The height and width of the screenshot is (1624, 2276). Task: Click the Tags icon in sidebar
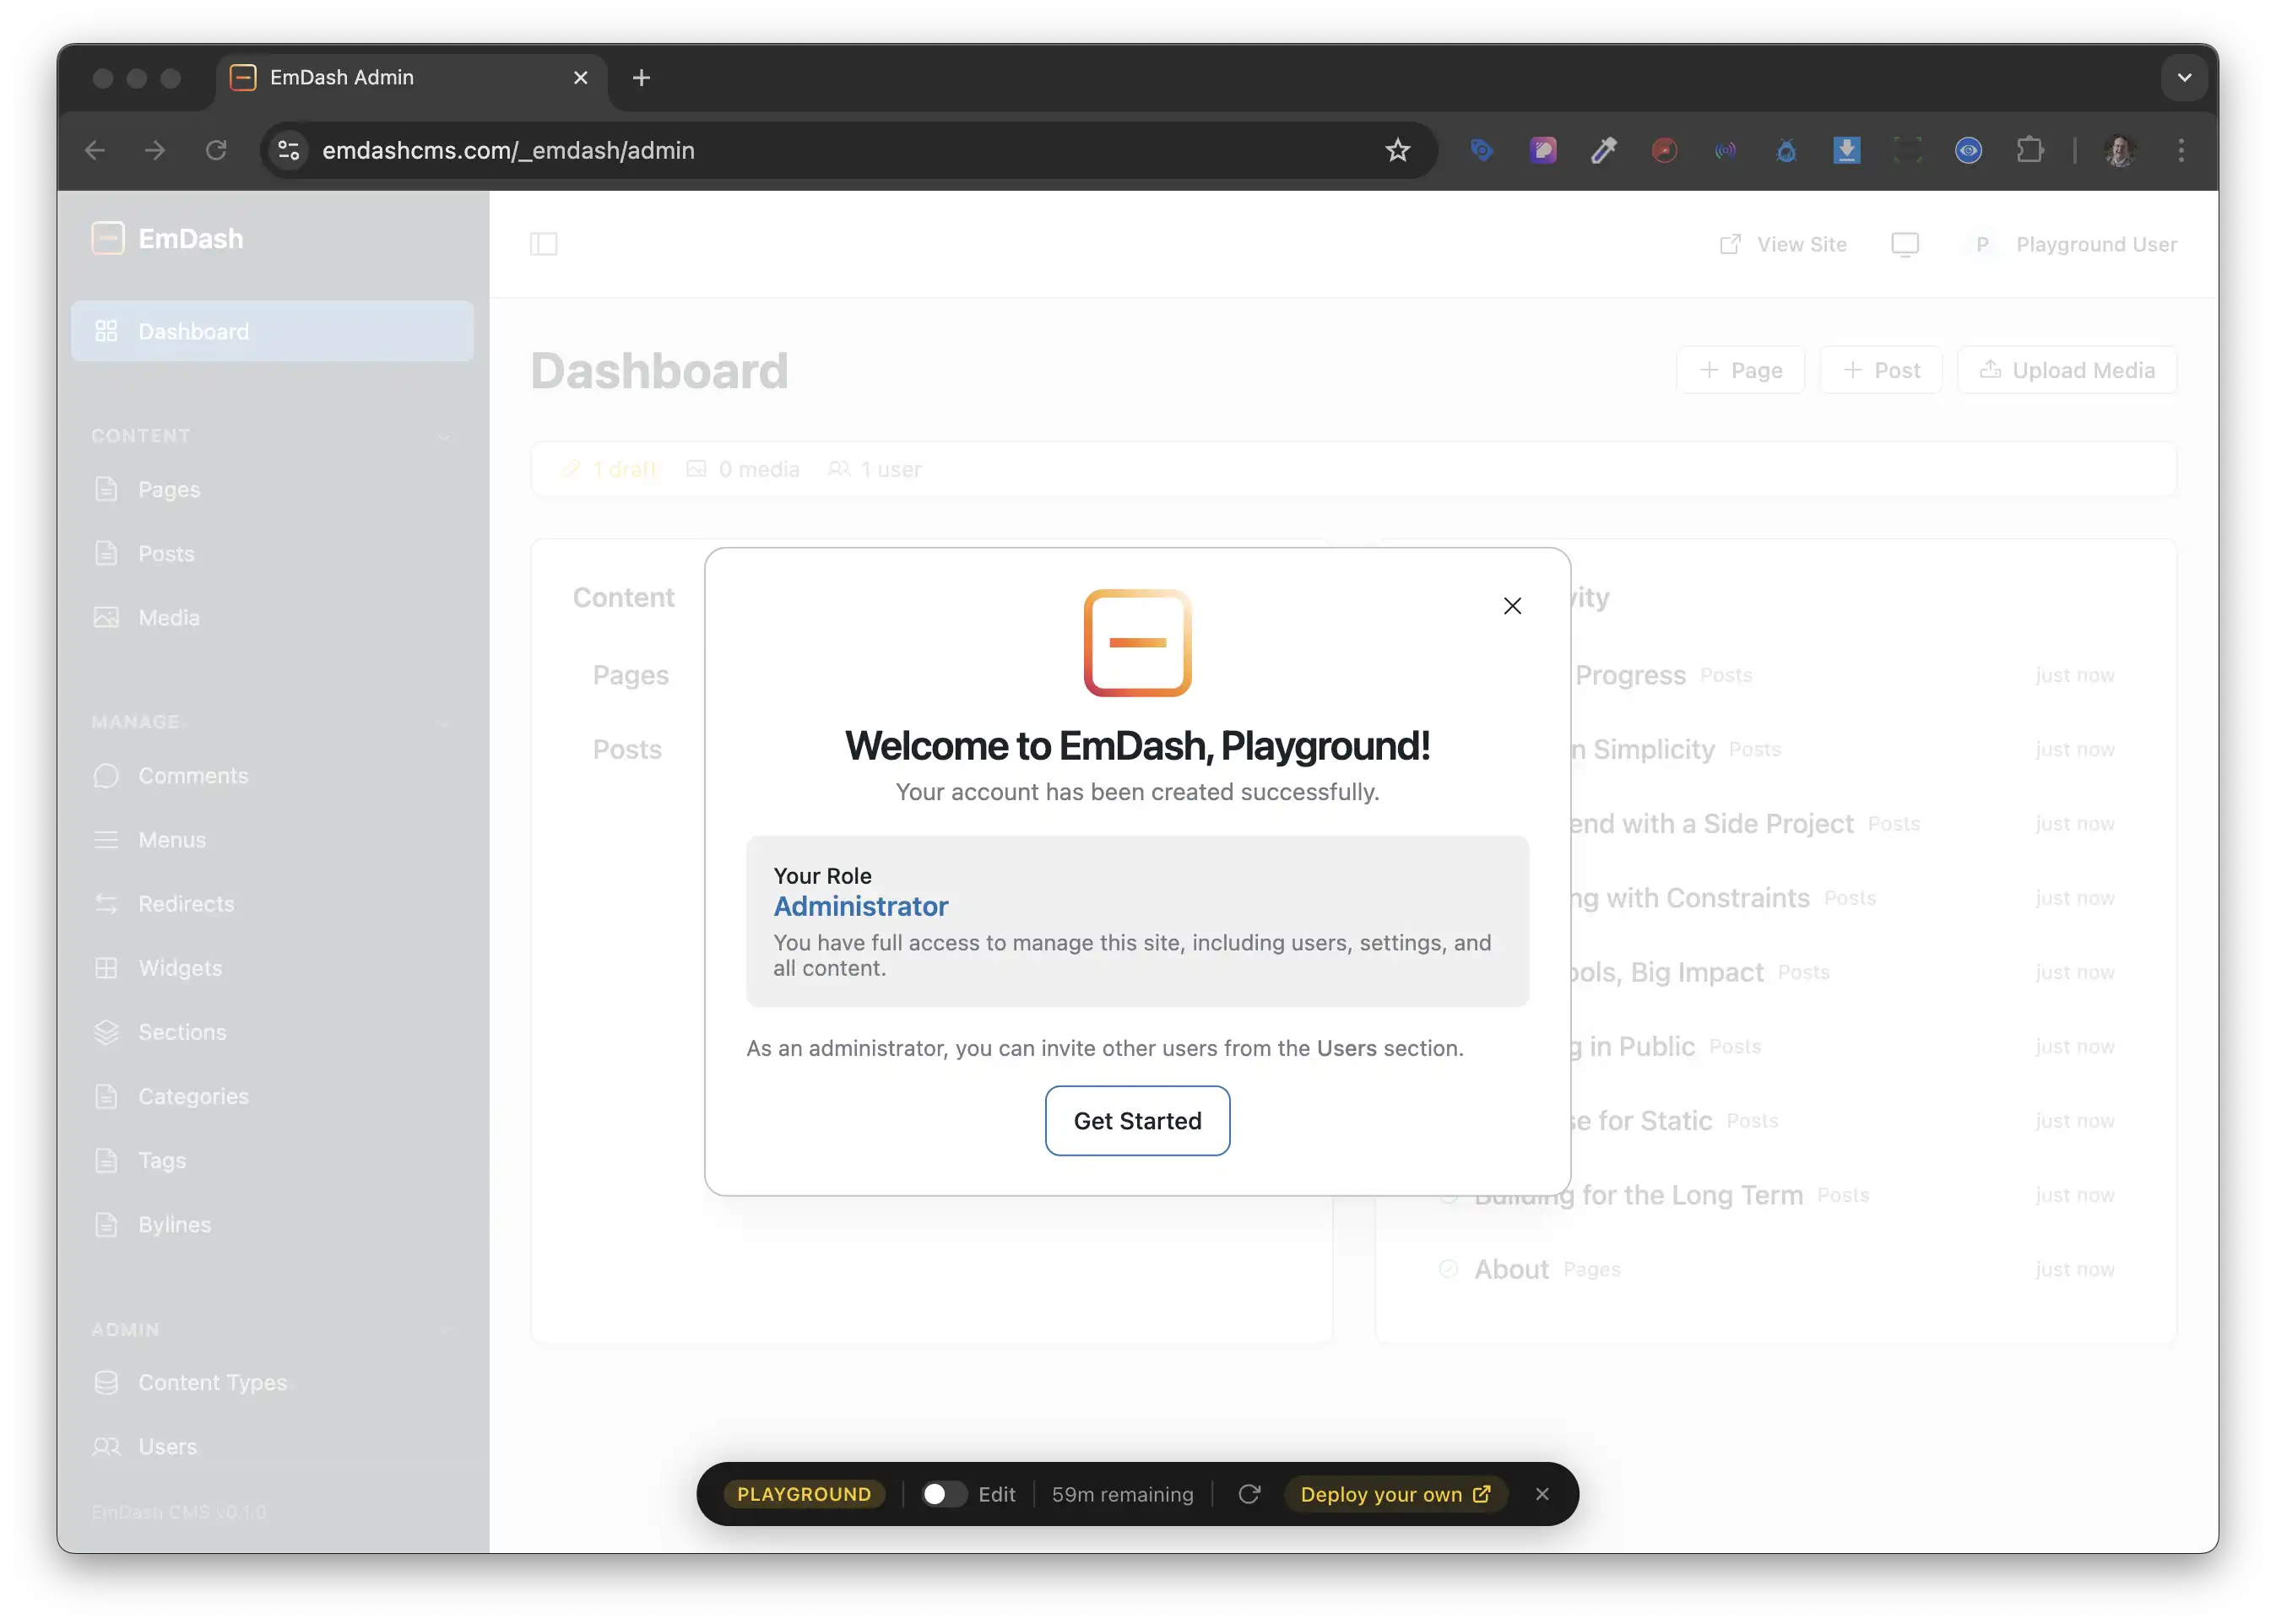(x=106, y=1160)
